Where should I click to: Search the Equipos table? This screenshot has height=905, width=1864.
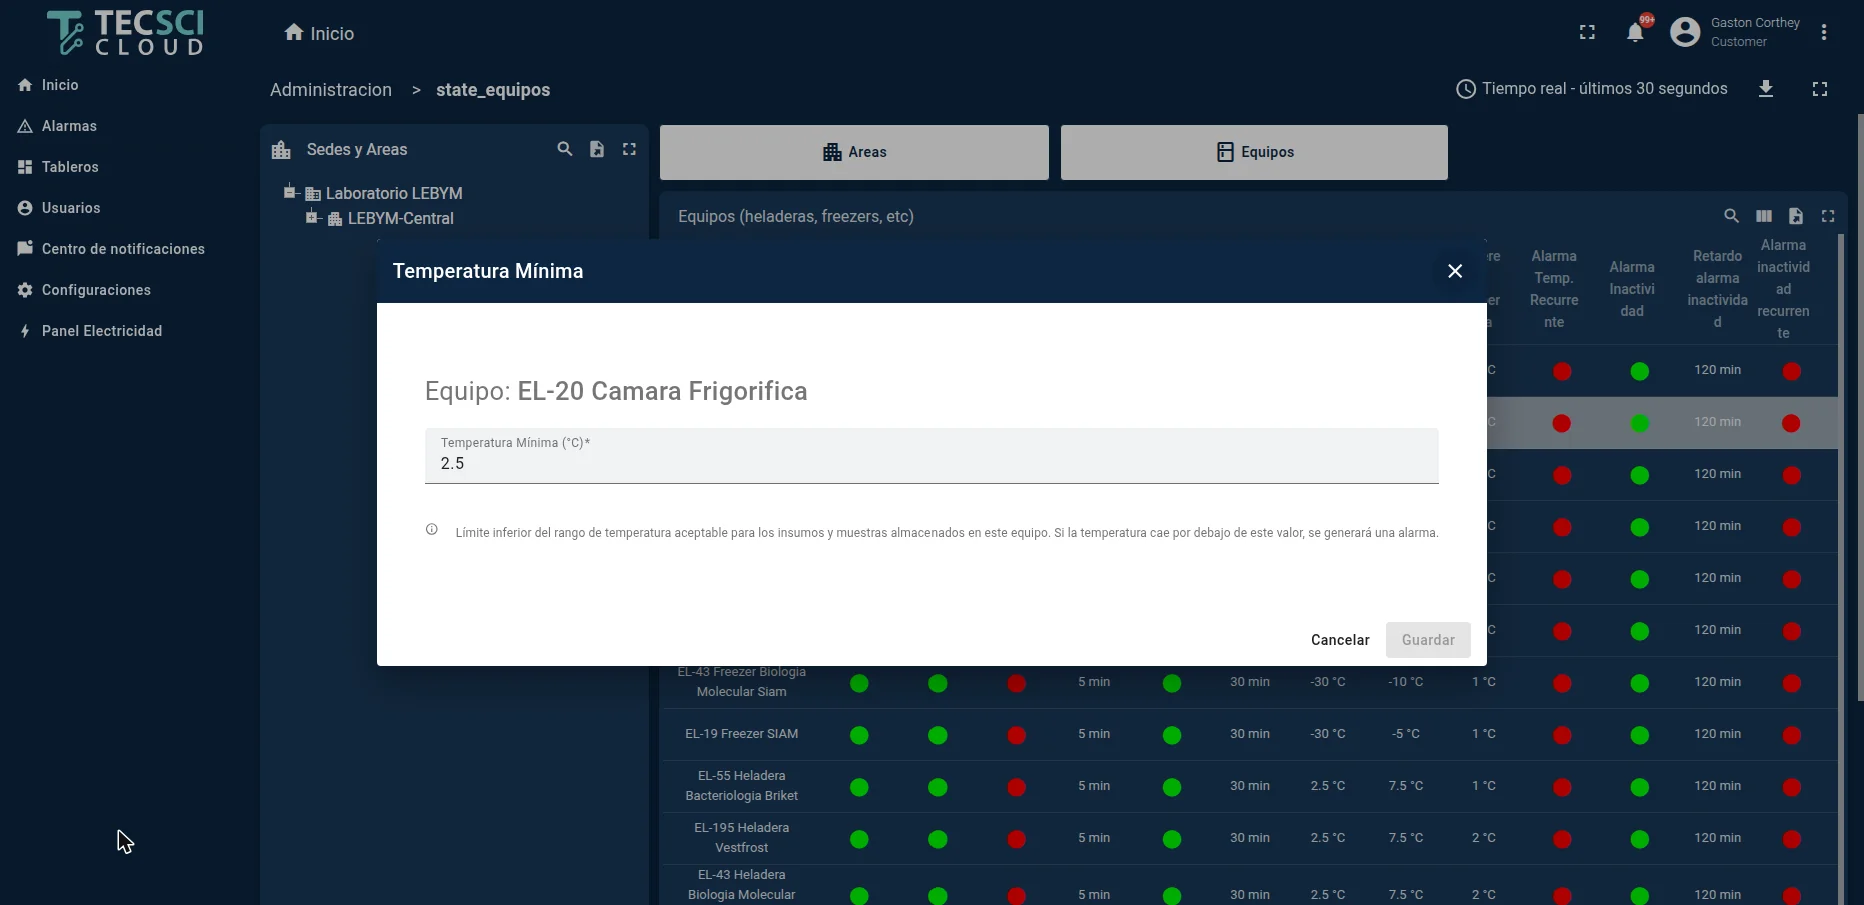1732,216
